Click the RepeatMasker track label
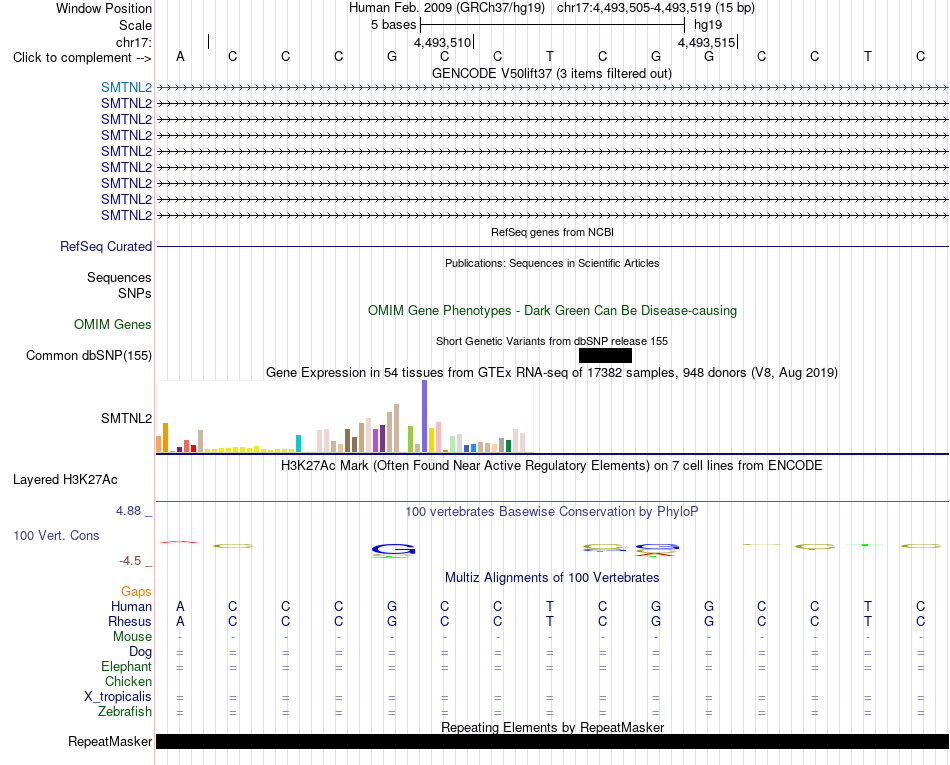Viewport: 950px width, 765px height. 110,741
